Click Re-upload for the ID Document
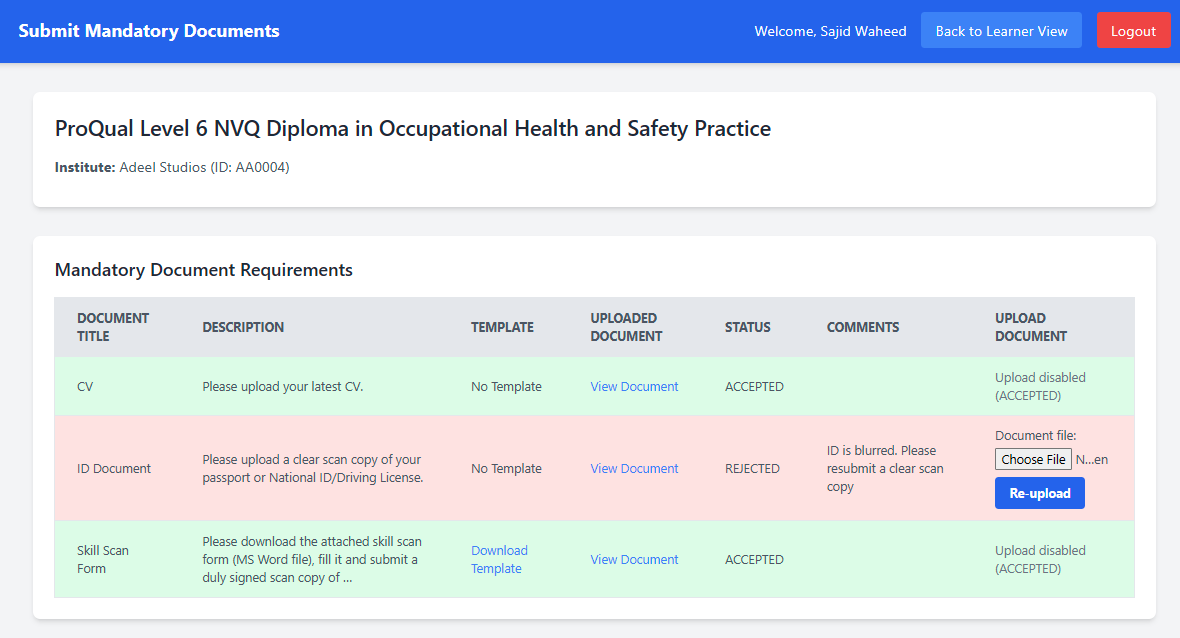Screen dimensions: 1180x638 point(1039,492)
